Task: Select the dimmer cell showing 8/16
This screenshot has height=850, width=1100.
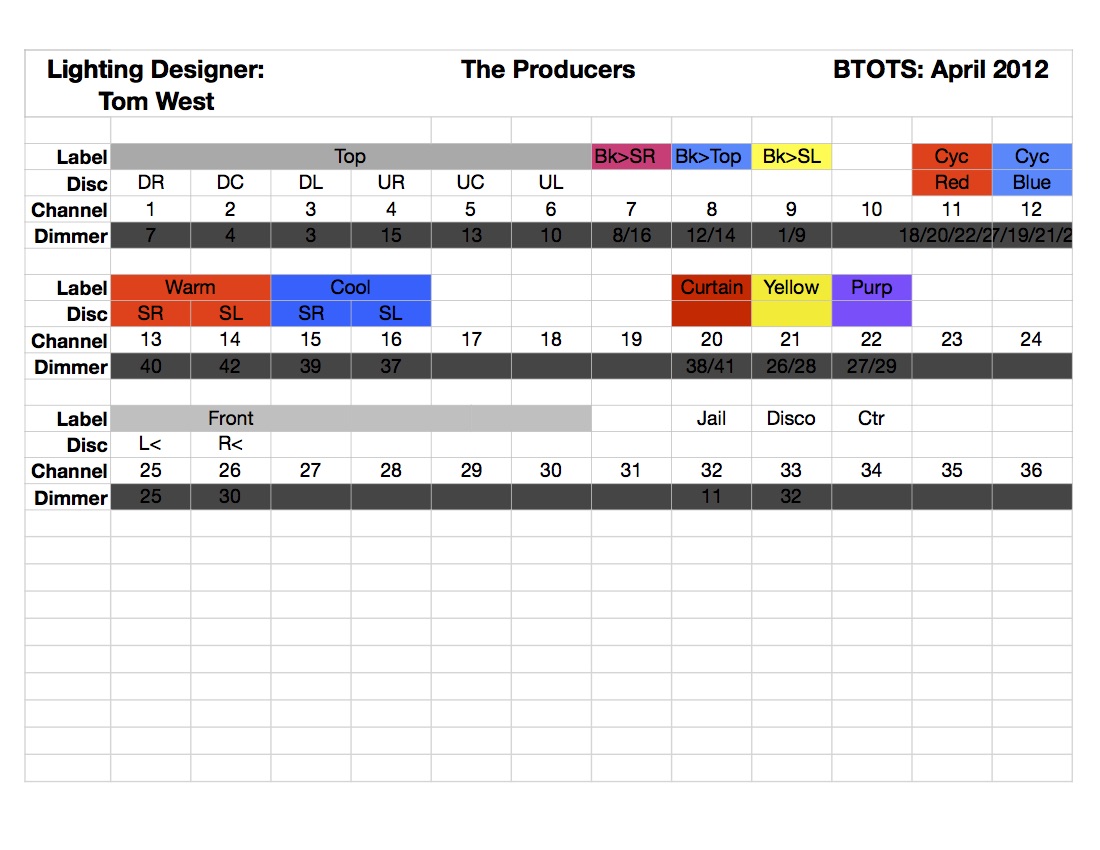Action: click(631, 236)
